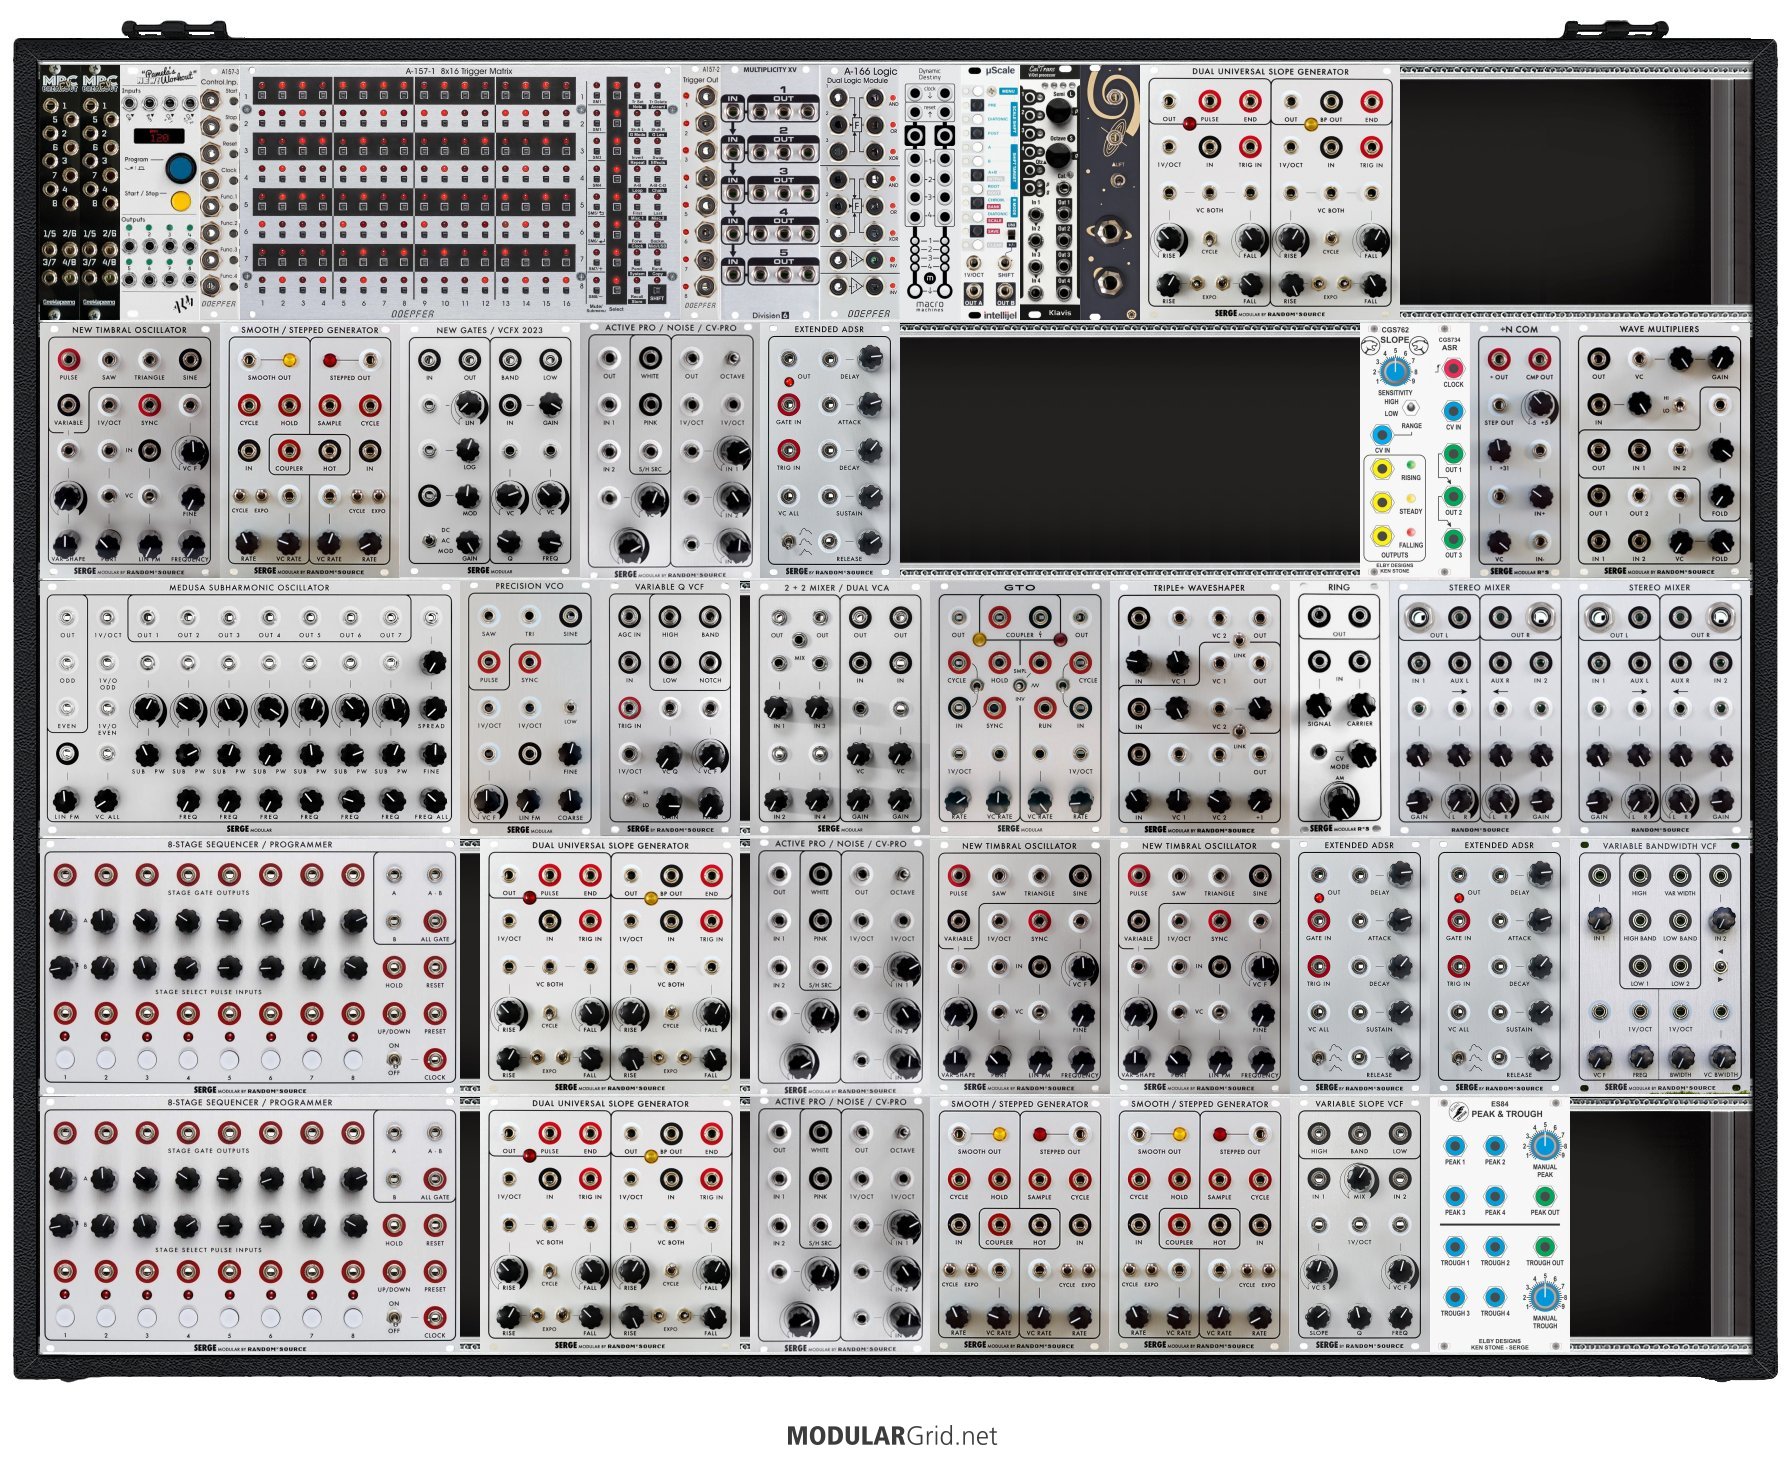Click the green OUT 2 jack on CGS734 ASR

(x=1453, y=496)
